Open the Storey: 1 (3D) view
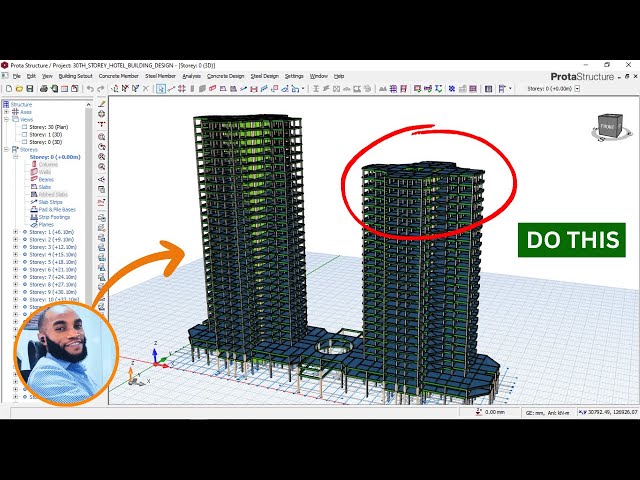Image resolution: width=640 pixels, height=480 pixels. [46, 135]
